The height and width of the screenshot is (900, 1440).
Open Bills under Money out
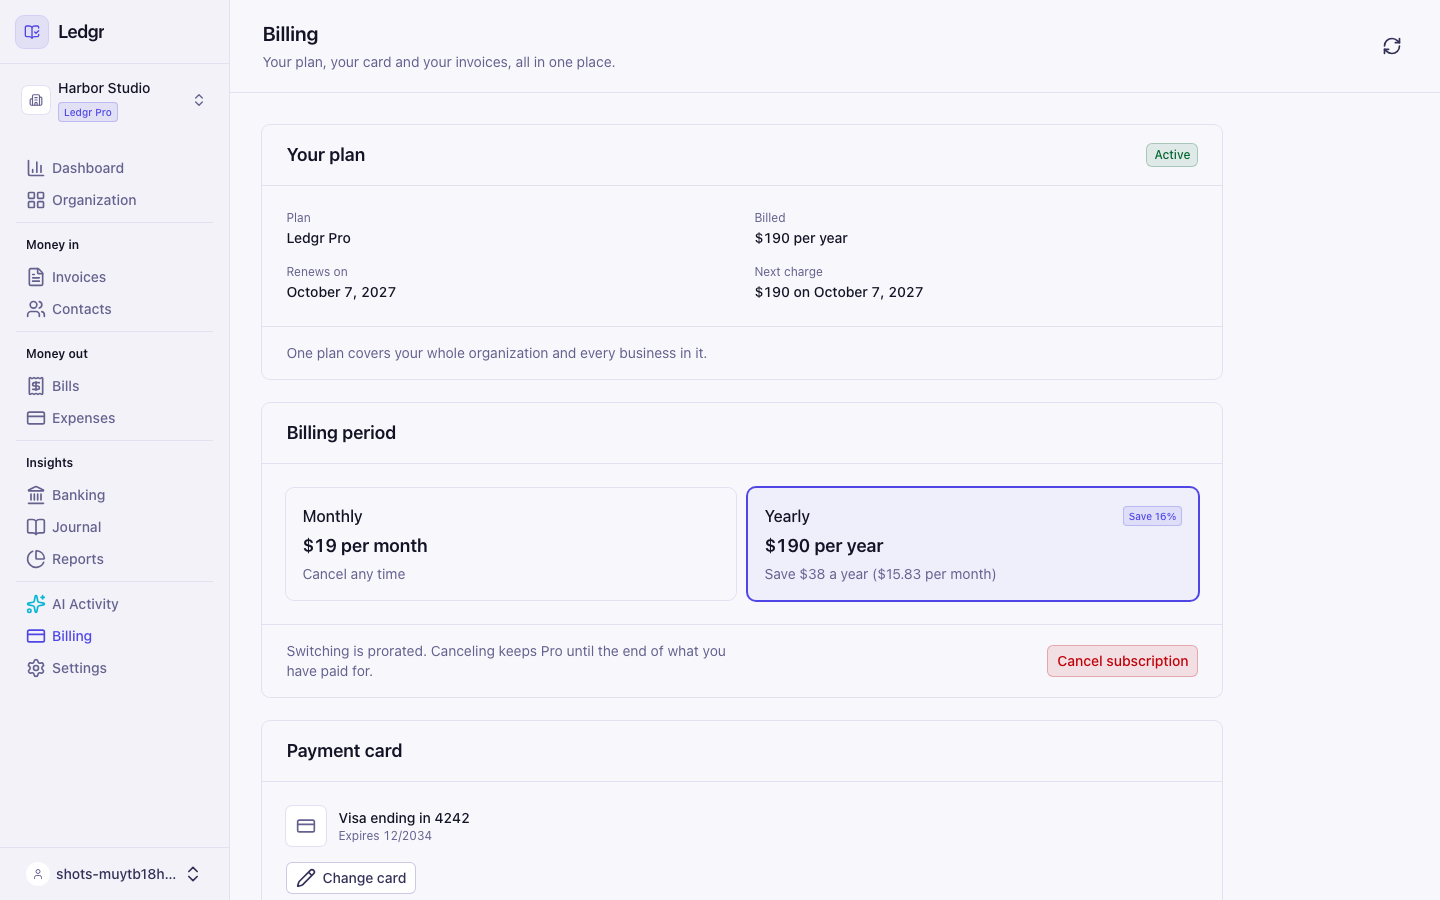(x=115, y=386)
